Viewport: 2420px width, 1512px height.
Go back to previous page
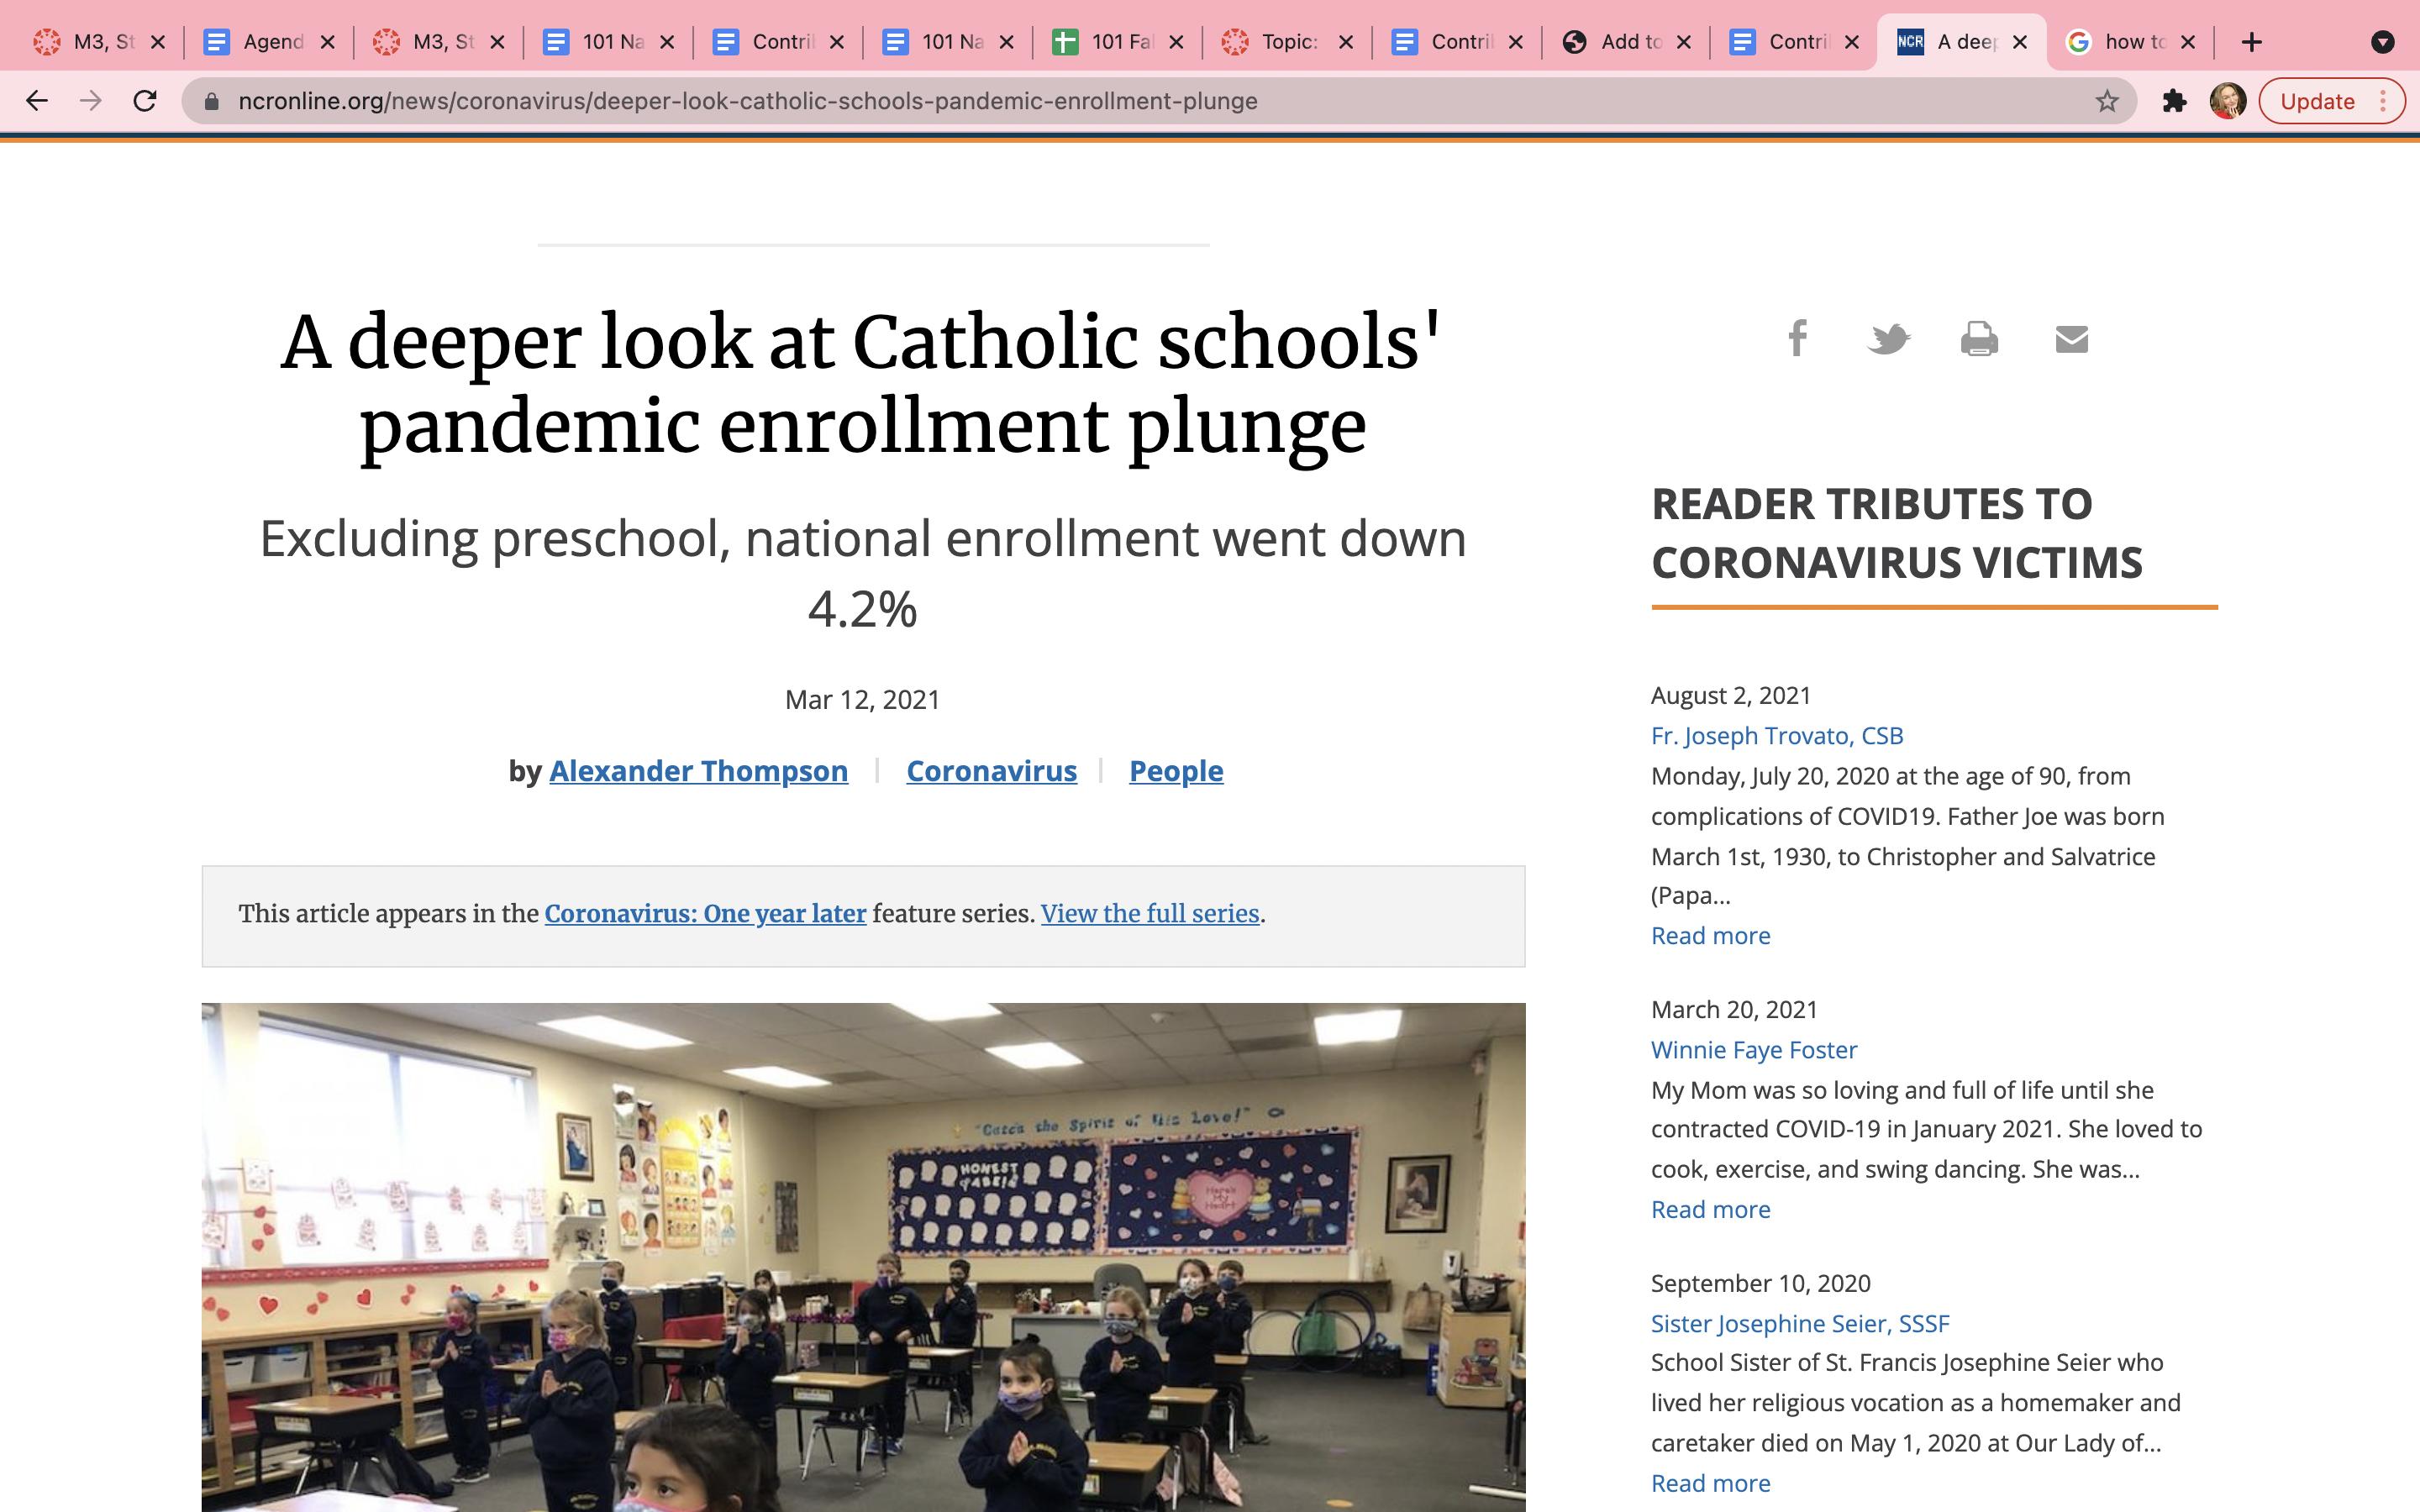[37, 101]
